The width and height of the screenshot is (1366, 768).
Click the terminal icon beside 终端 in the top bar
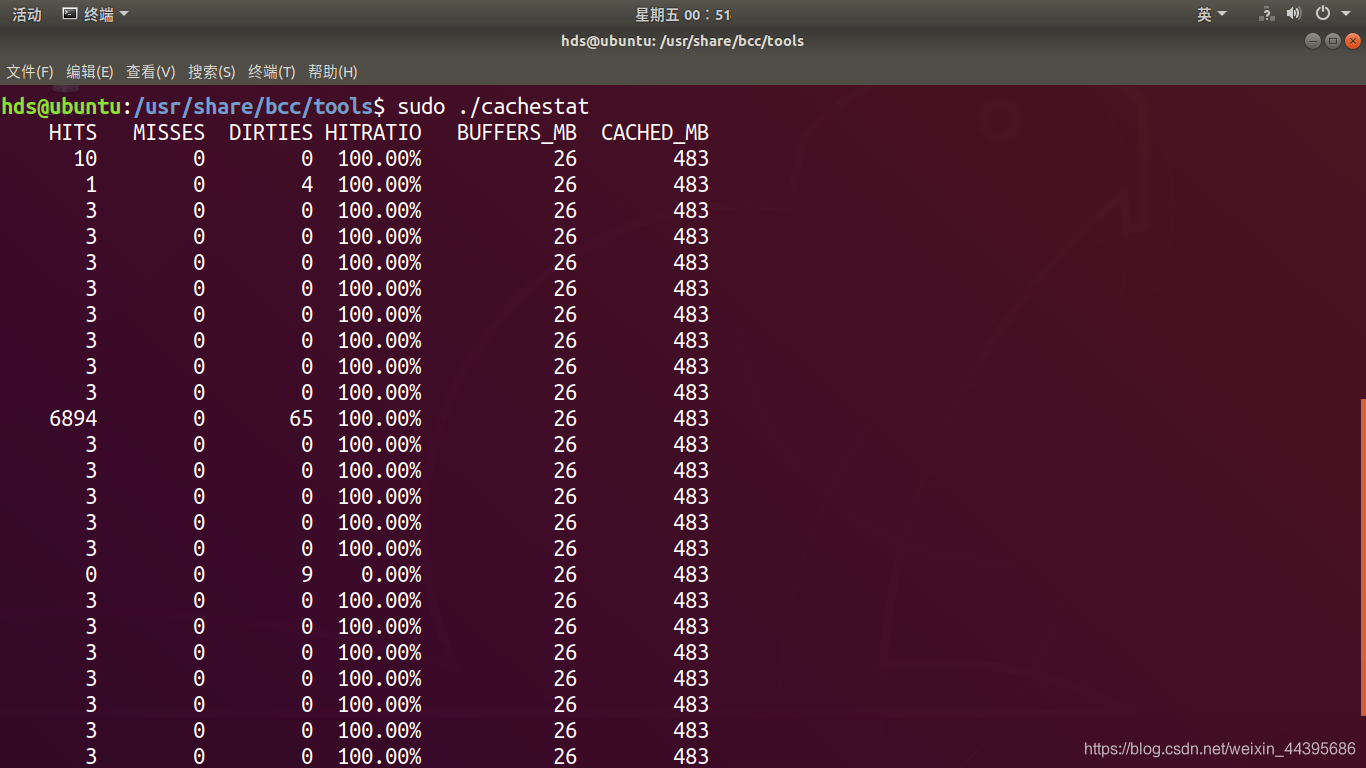tap(70, 14)
